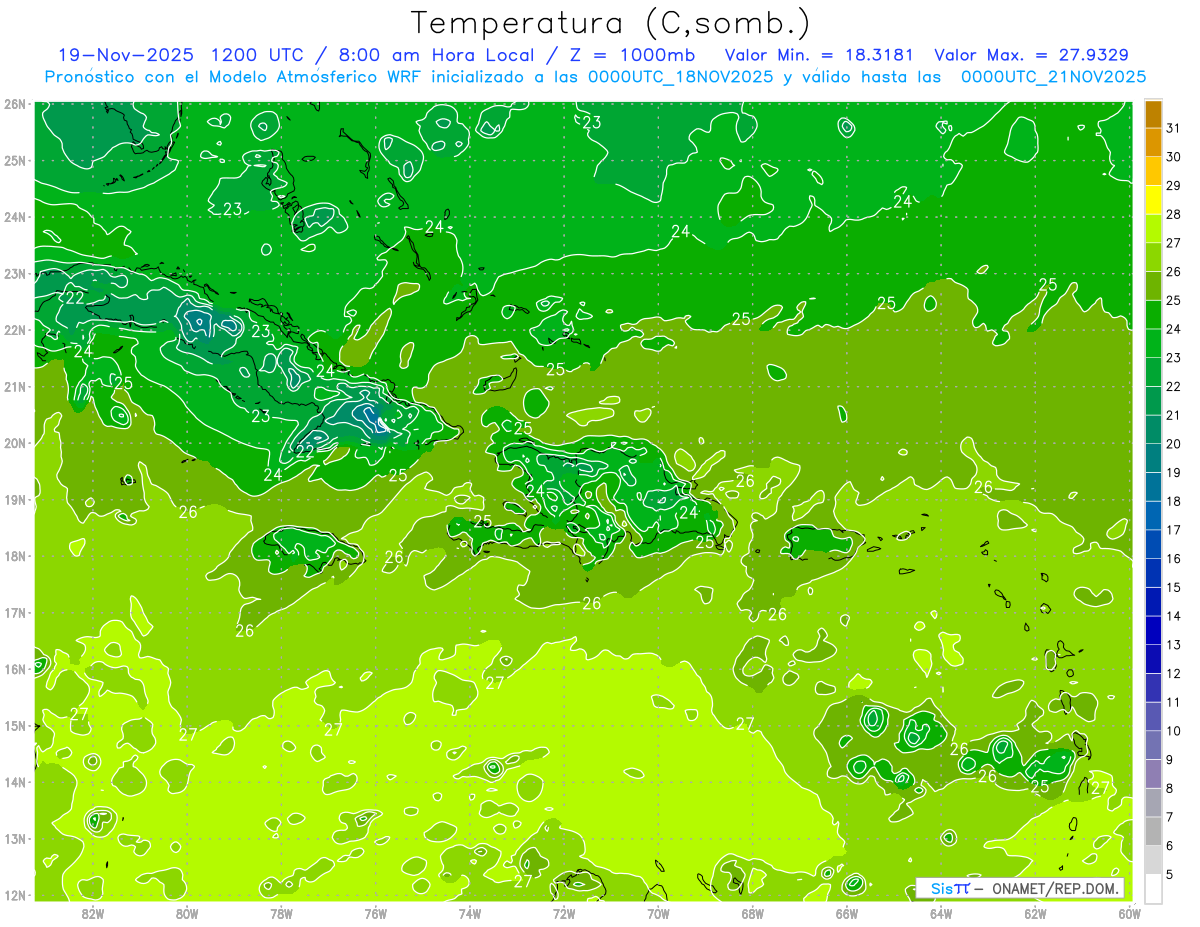The width and height of the screenshot is (1200, 927).
Task: Click the legend band between 19 and 20
Action: (x=1153, y=458)
